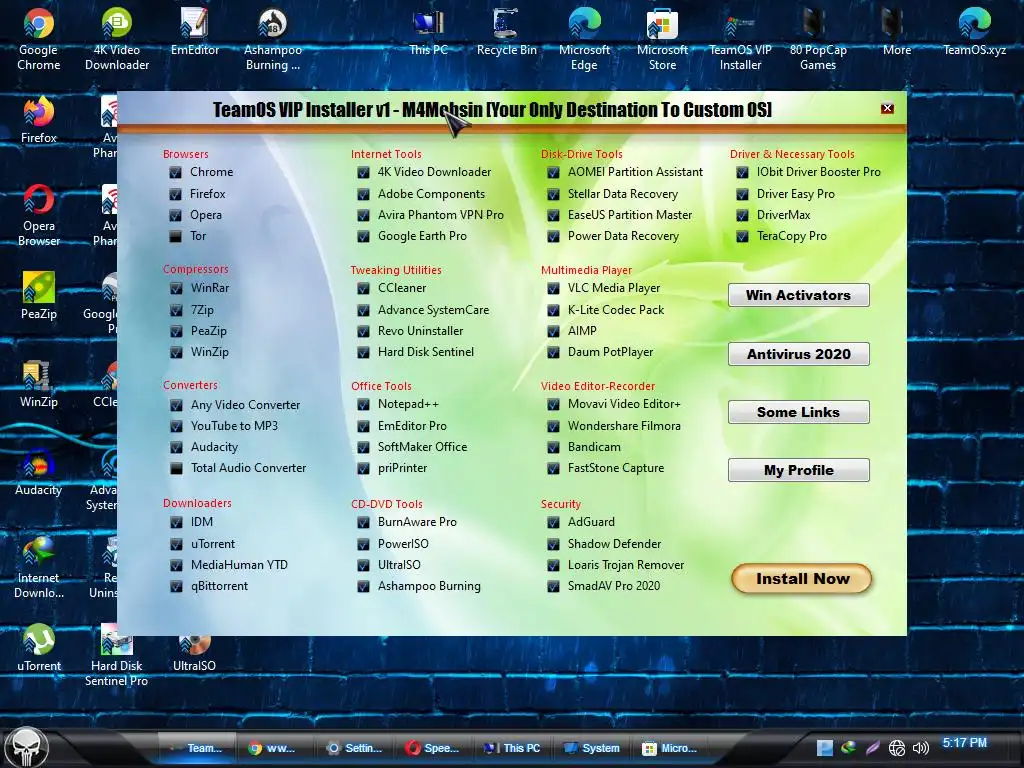Open TeamOS.xyz desktop shortcut
The width and height of the screenshot is (1024, 768).
tap(974, 33)
